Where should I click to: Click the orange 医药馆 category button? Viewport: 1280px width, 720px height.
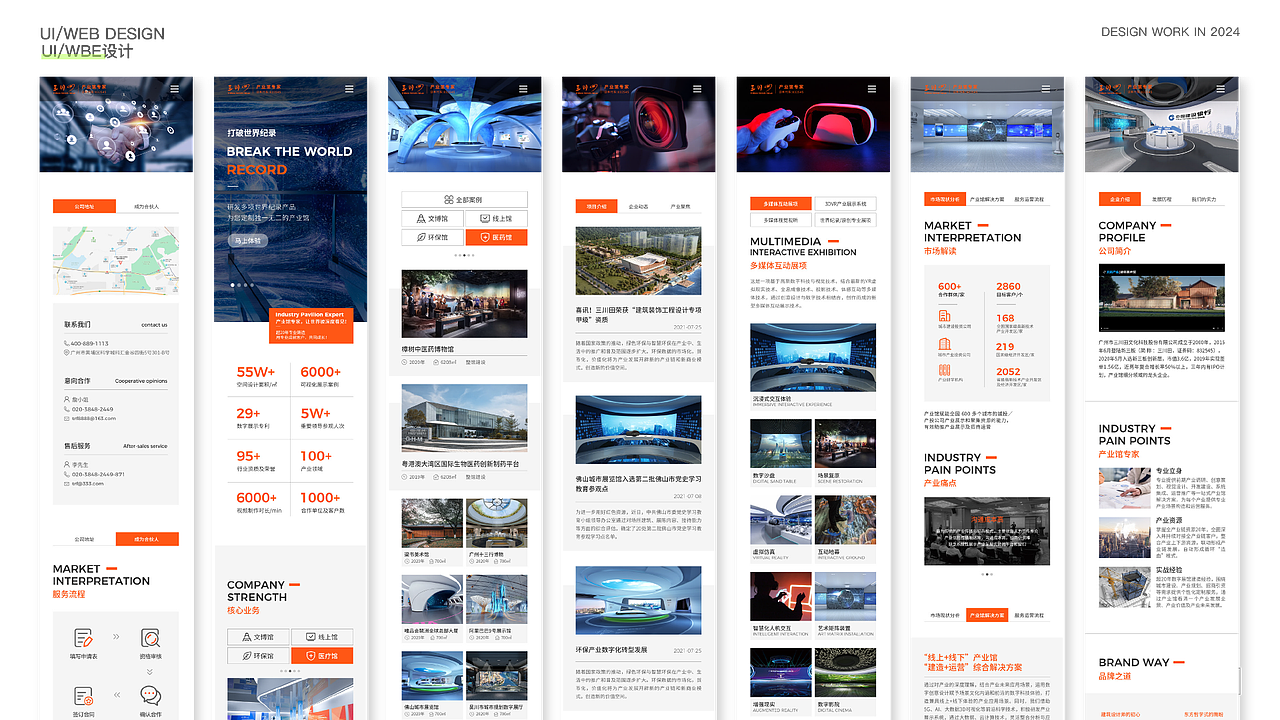[x=496, y=237]
